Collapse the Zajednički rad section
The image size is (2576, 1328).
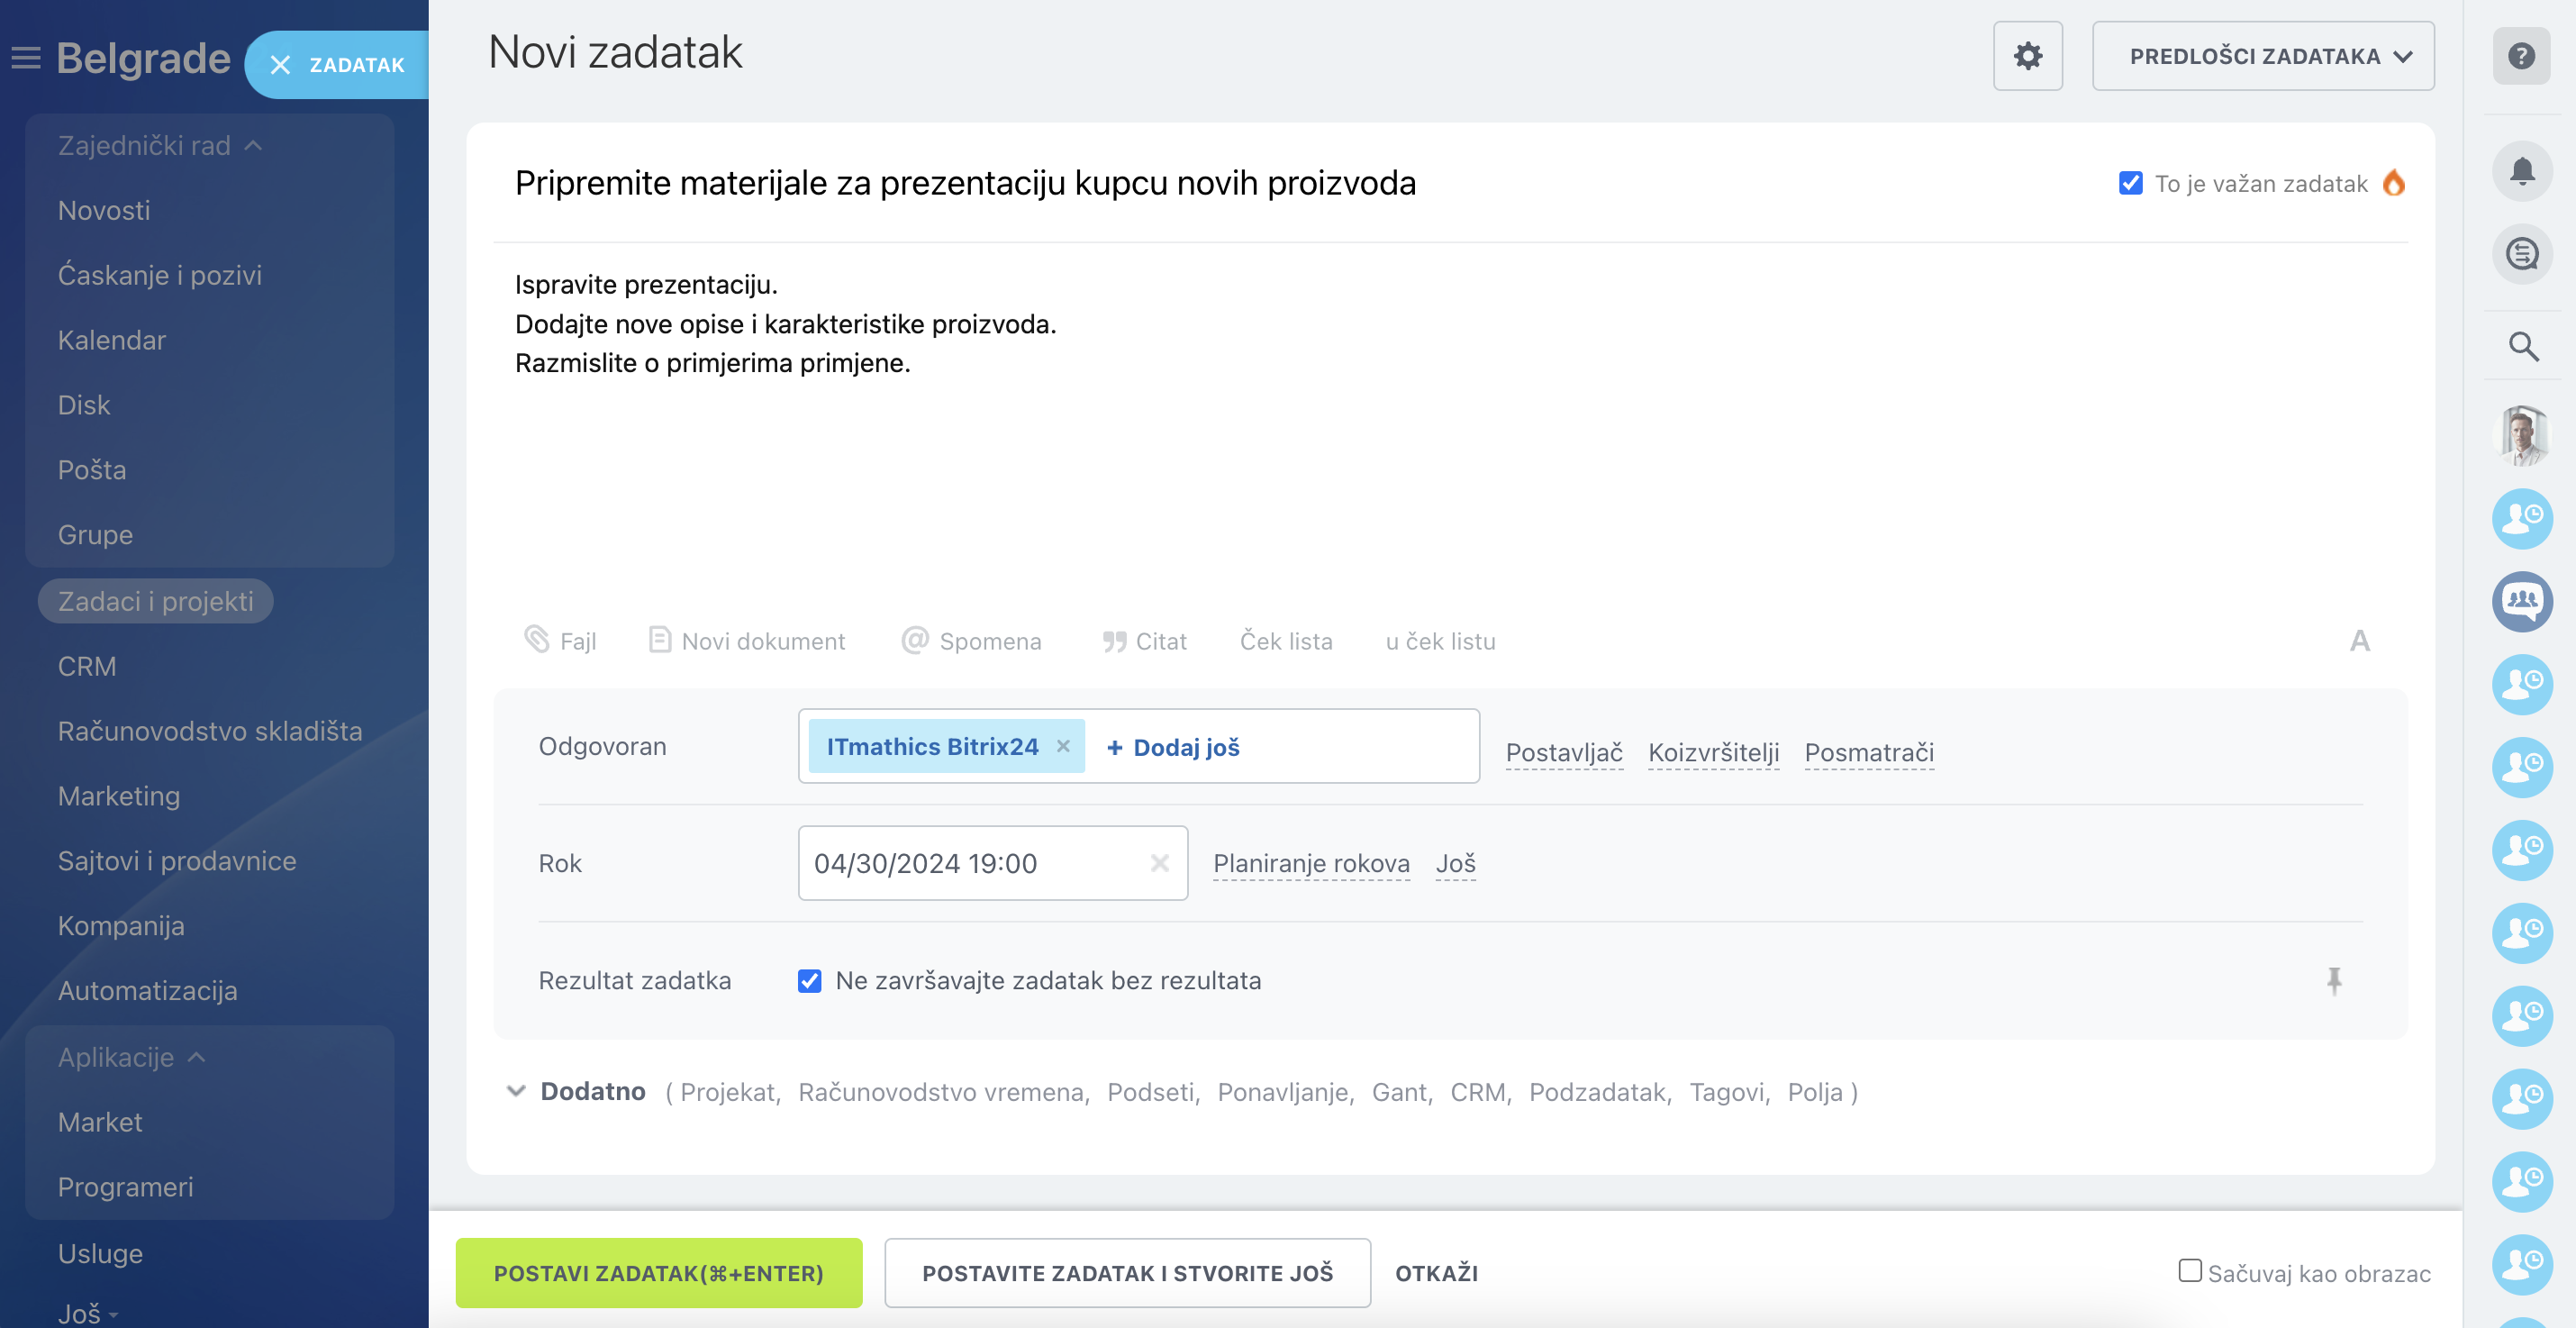pos(160,146)
